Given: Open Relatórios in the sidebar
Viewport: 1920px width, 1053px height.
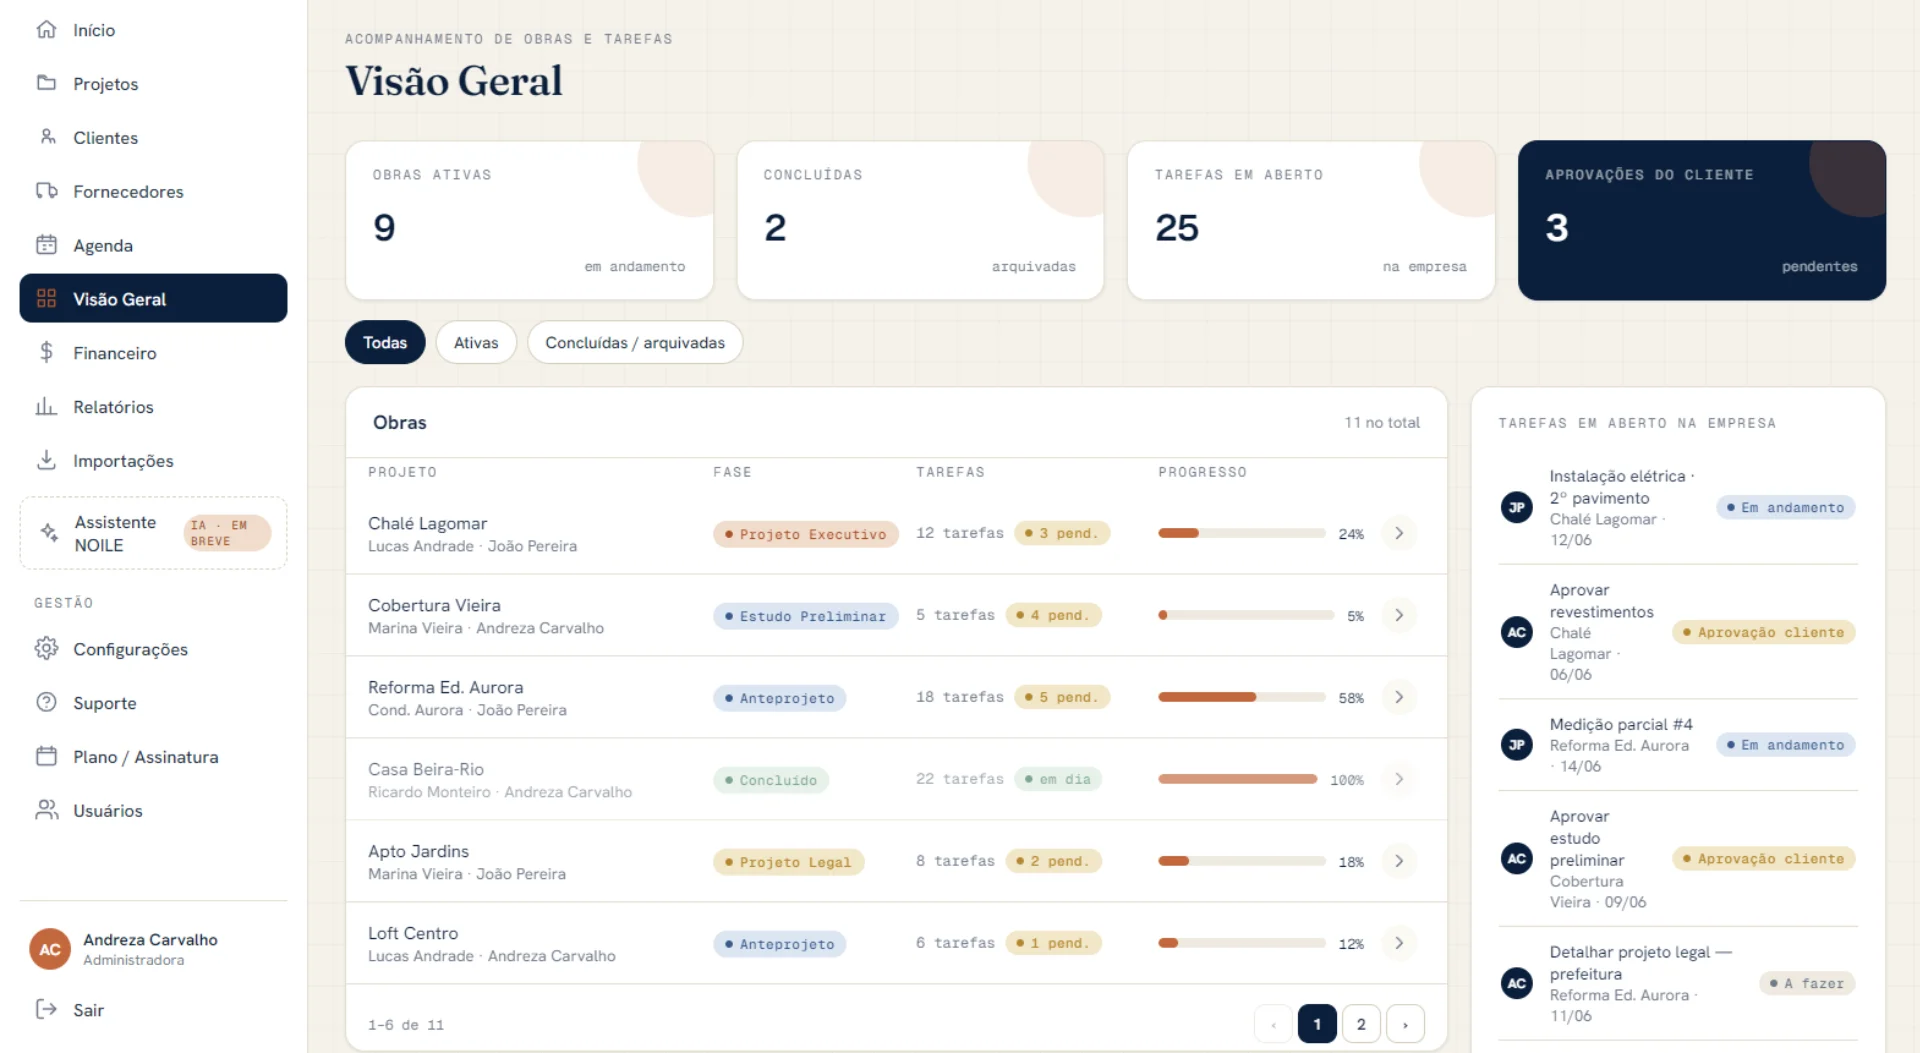Looking at the screenshot, I should coord(153,406).
